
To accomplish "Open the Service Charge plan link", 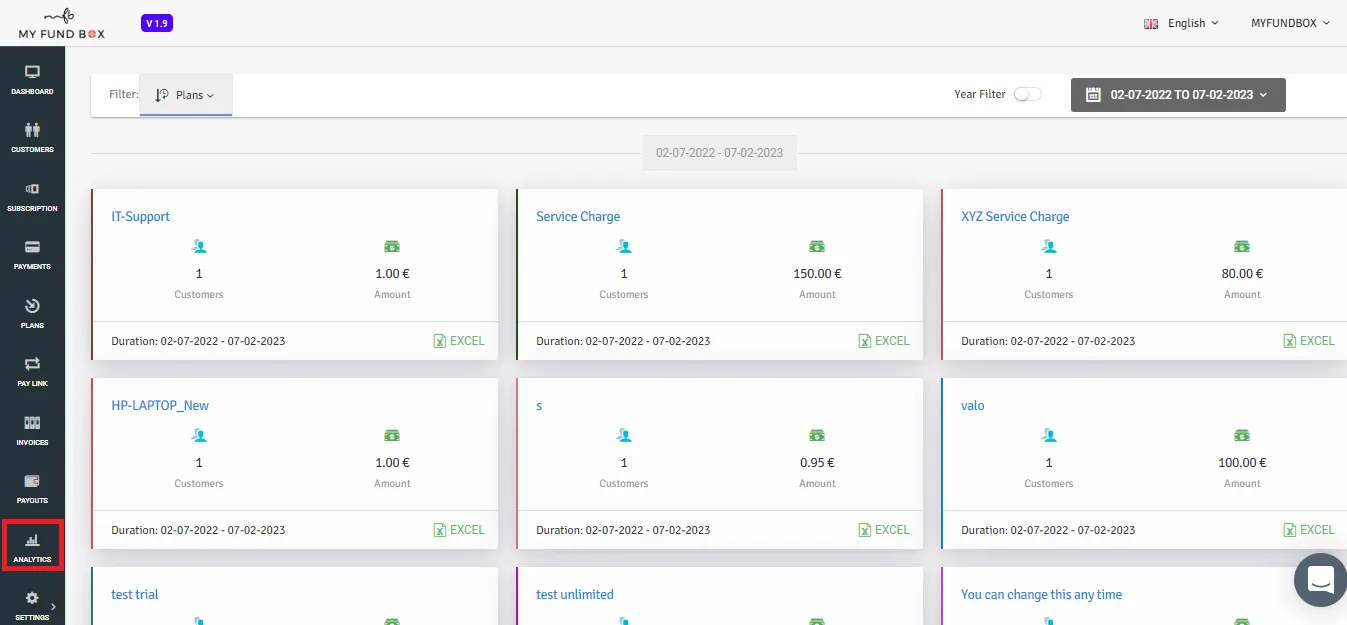I will coord(578,216).
